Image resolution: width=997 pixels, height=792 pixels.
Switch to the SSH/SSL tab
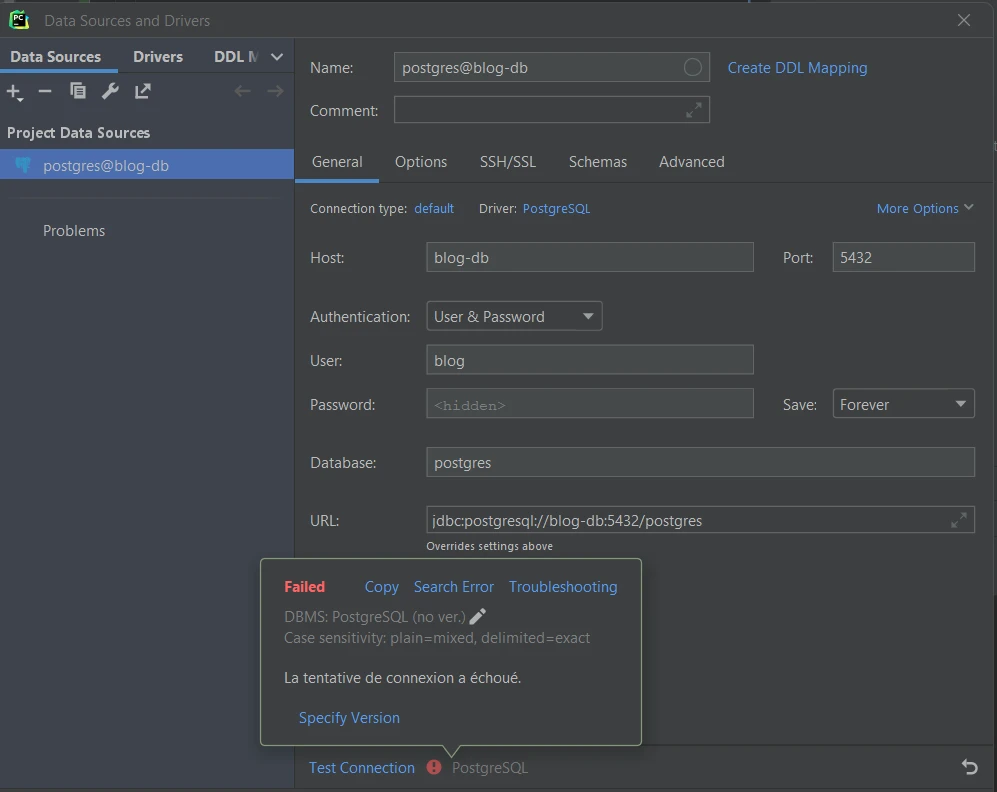coord(507,162)
